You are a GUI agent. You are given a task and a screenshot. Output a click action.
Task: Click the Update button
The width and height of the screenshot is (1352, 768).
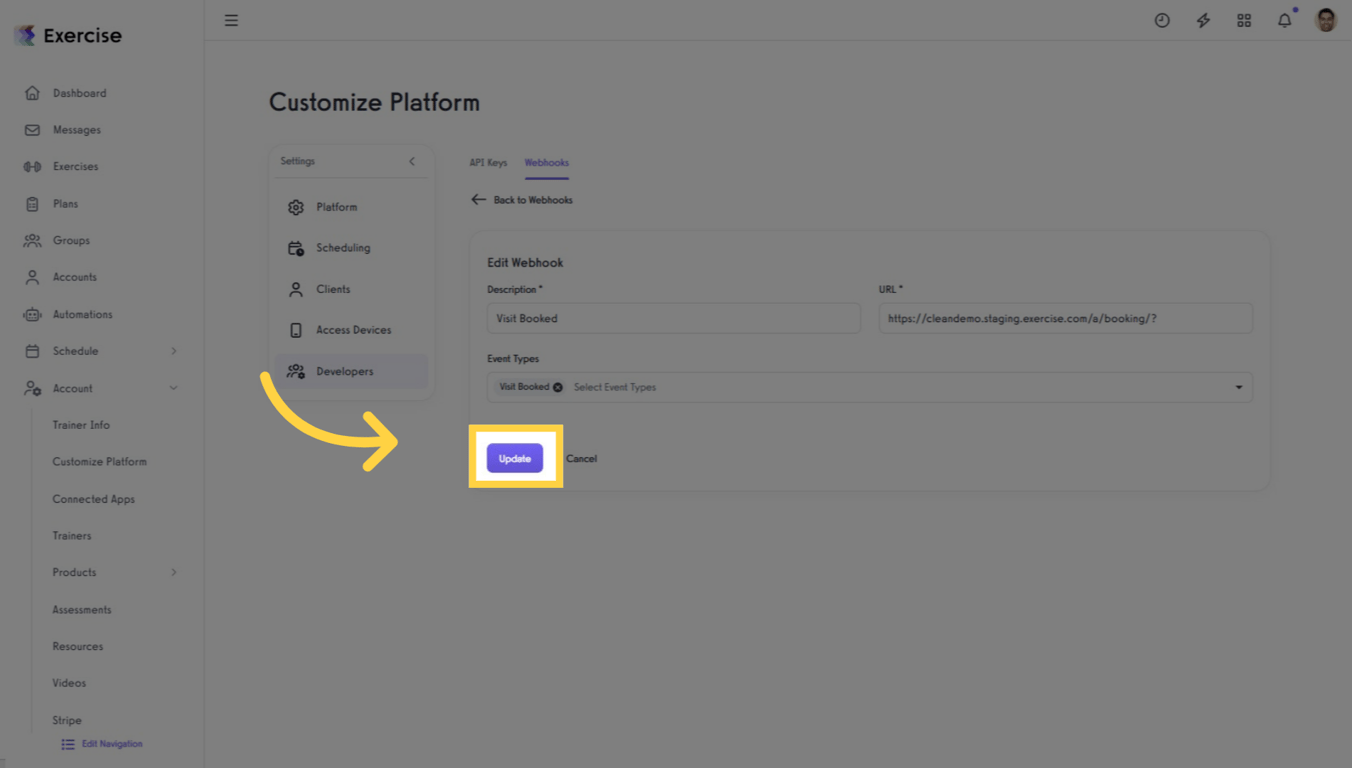point(515,458)
